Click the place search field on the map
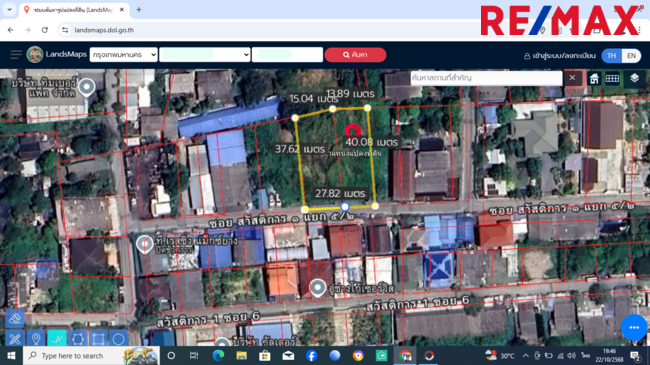This screenshot has width=650, height=365. 486,78
